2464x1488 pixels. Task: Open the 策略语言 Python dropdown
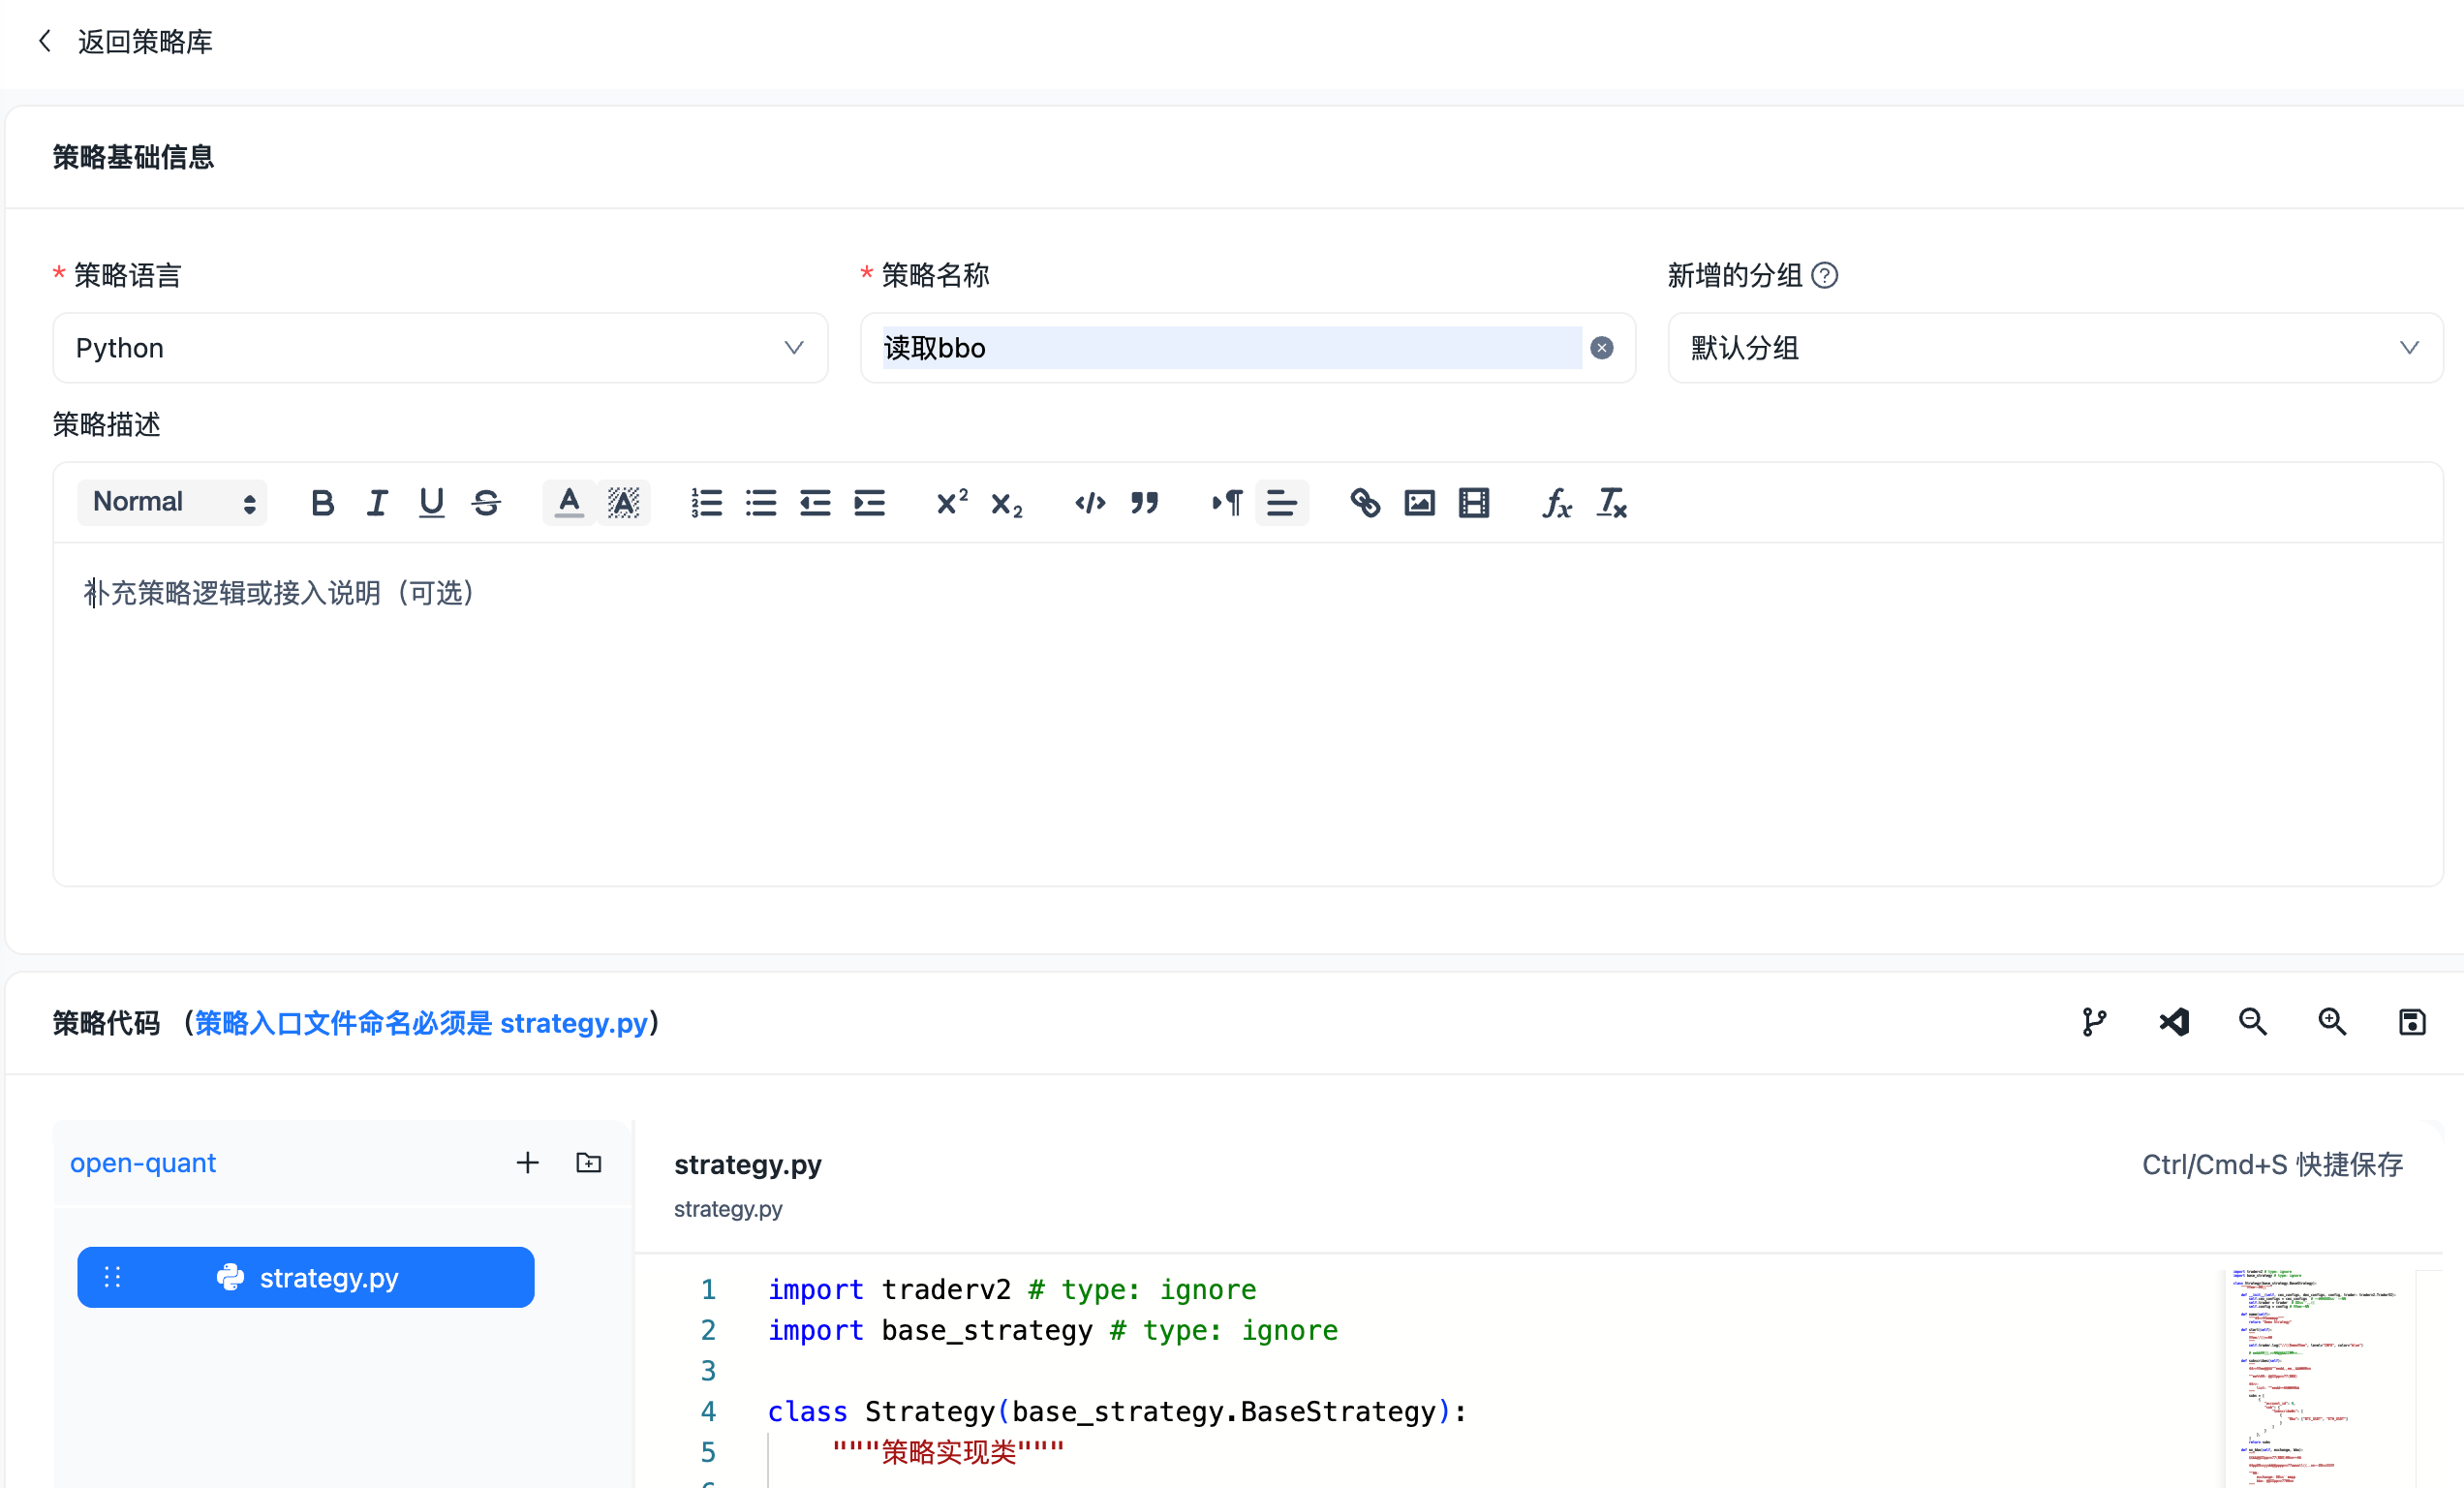pos(440,348)
